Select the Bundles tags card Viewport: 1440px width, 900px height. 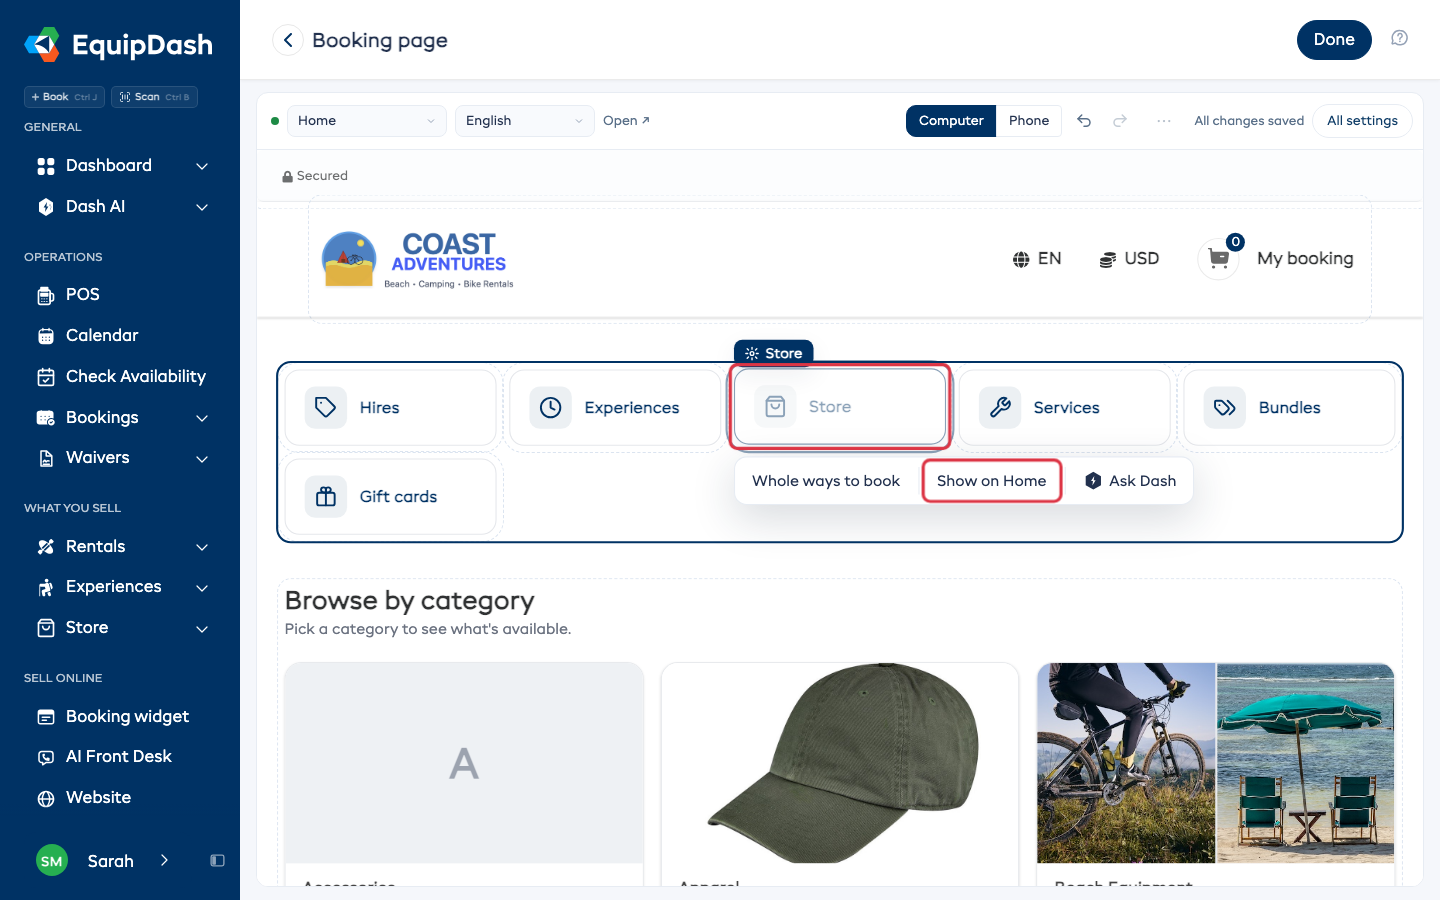(x=1289, y=408)
